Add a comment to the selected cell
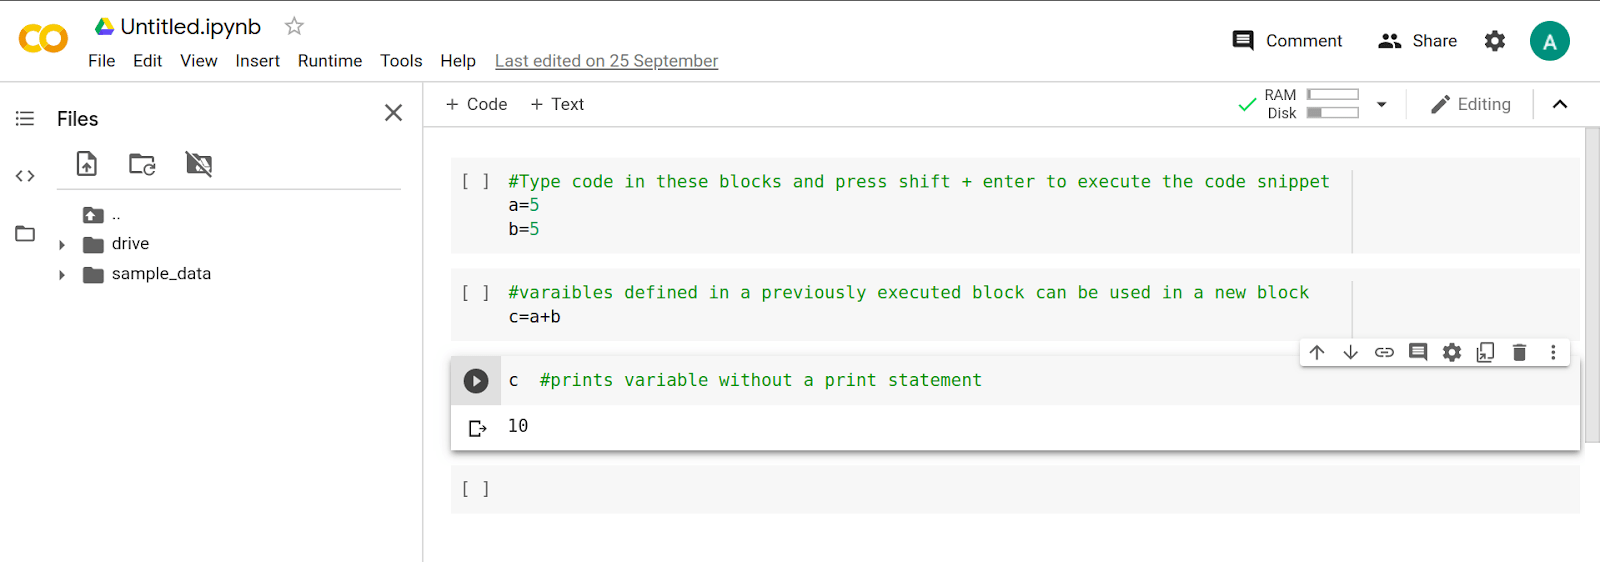Viewport: 1600px width, 562px height. click(1418, 352)
